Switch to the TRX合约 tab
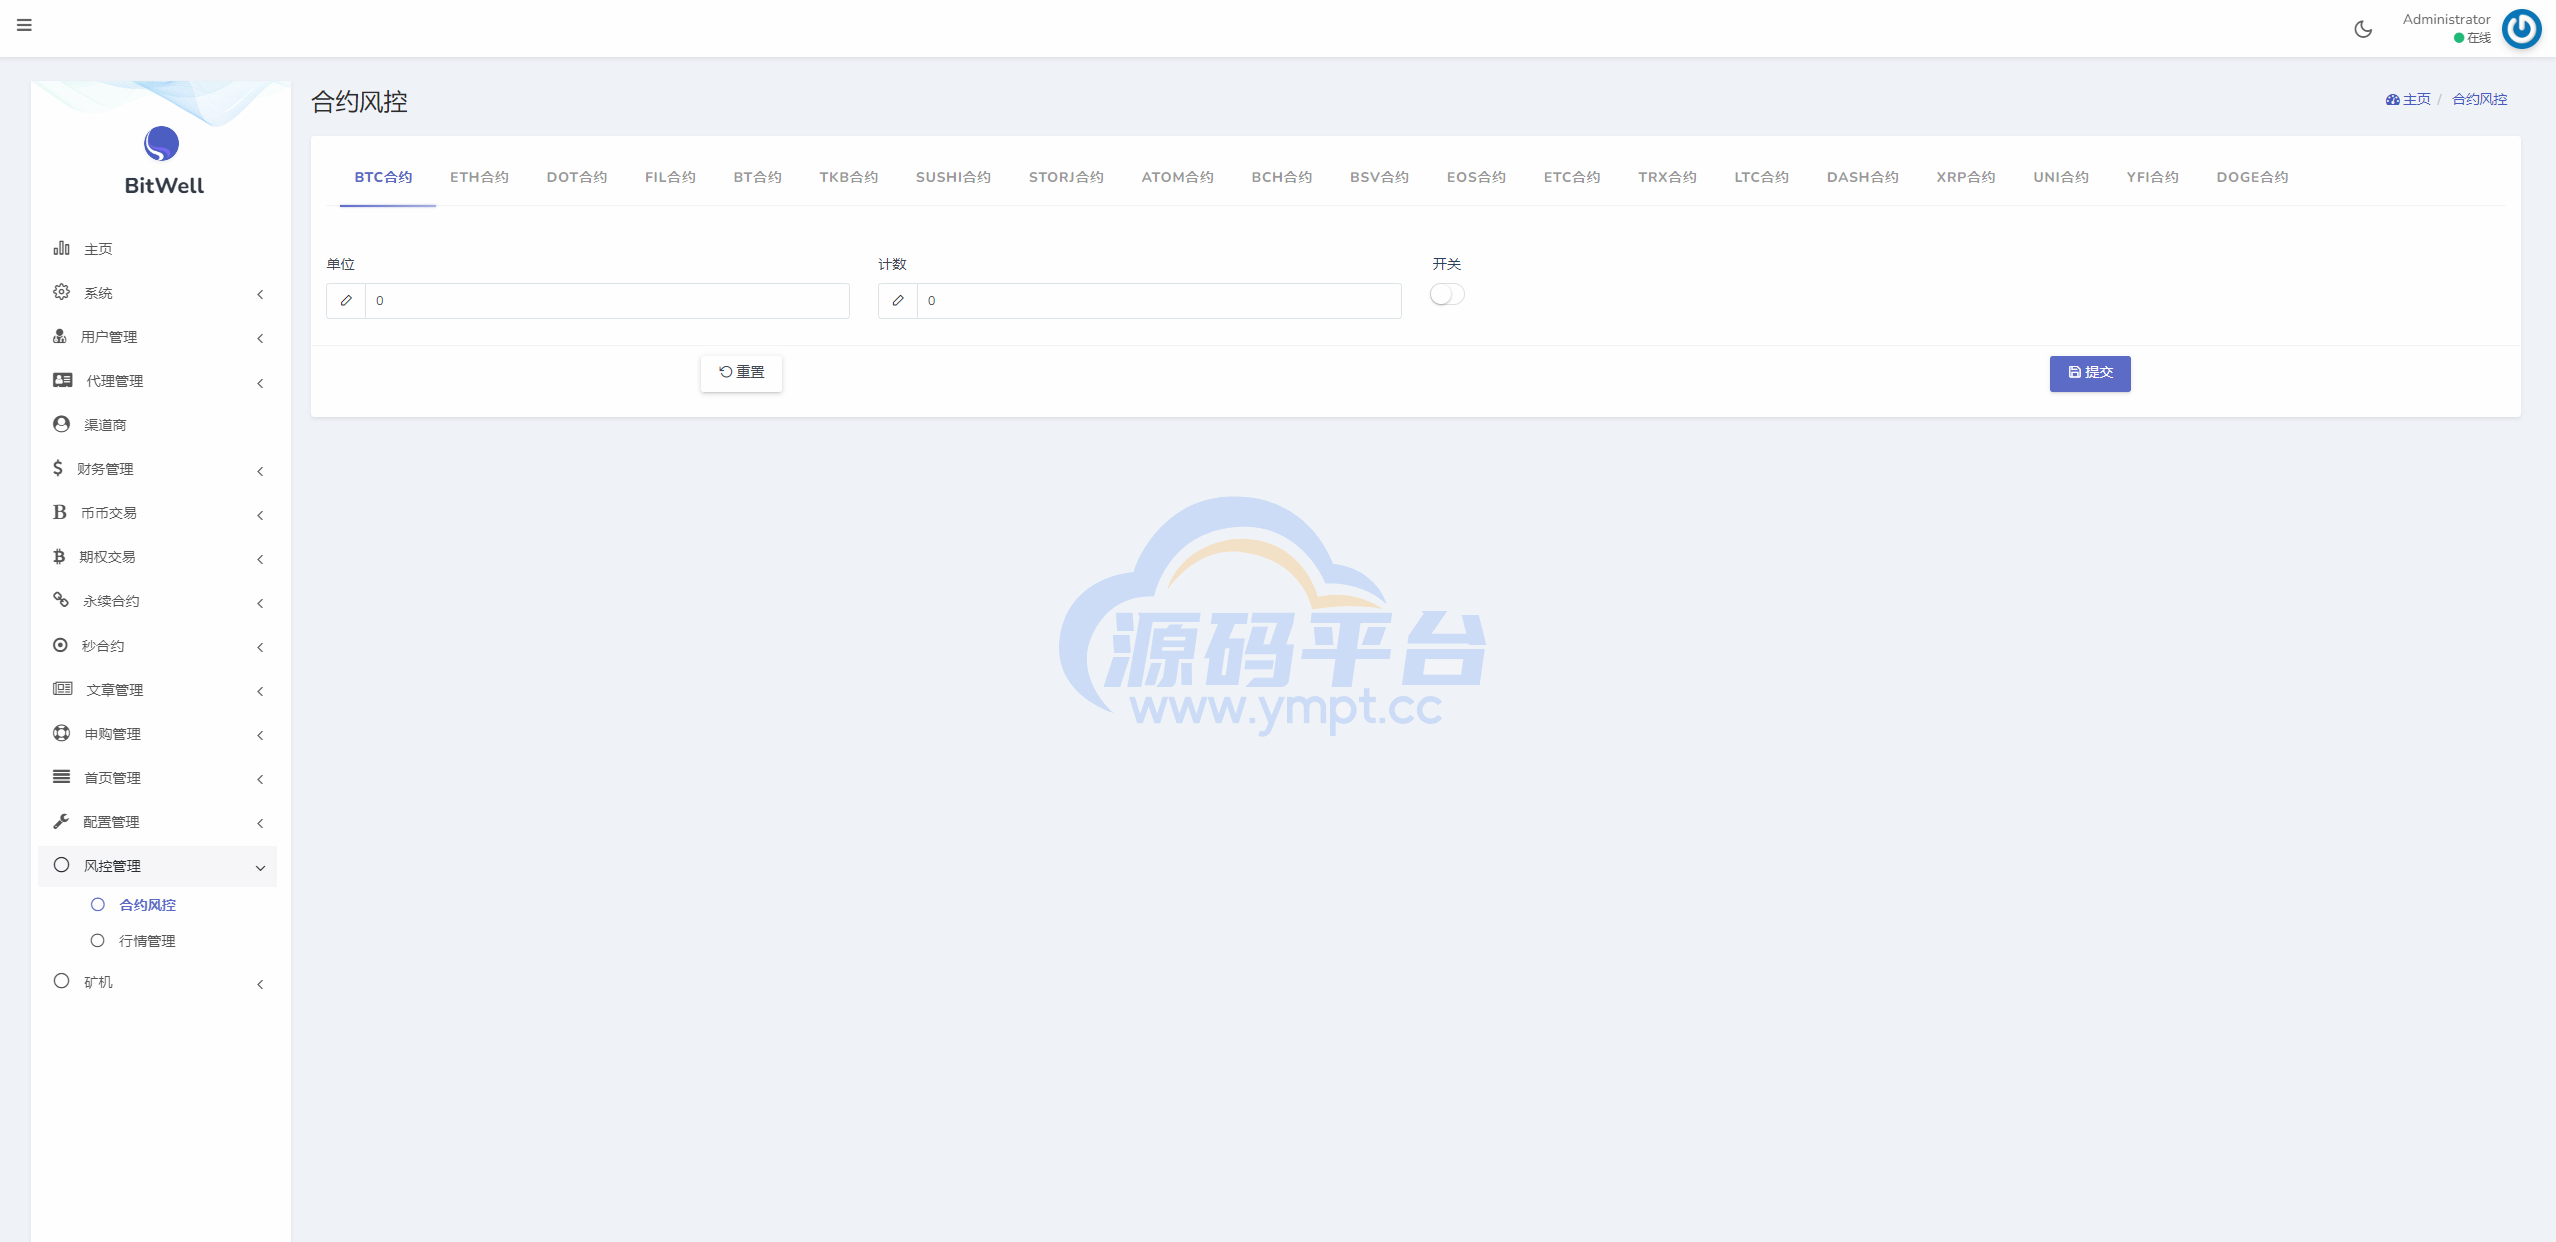The width and height of the screenshot is (2556, 1242). 1667,177
